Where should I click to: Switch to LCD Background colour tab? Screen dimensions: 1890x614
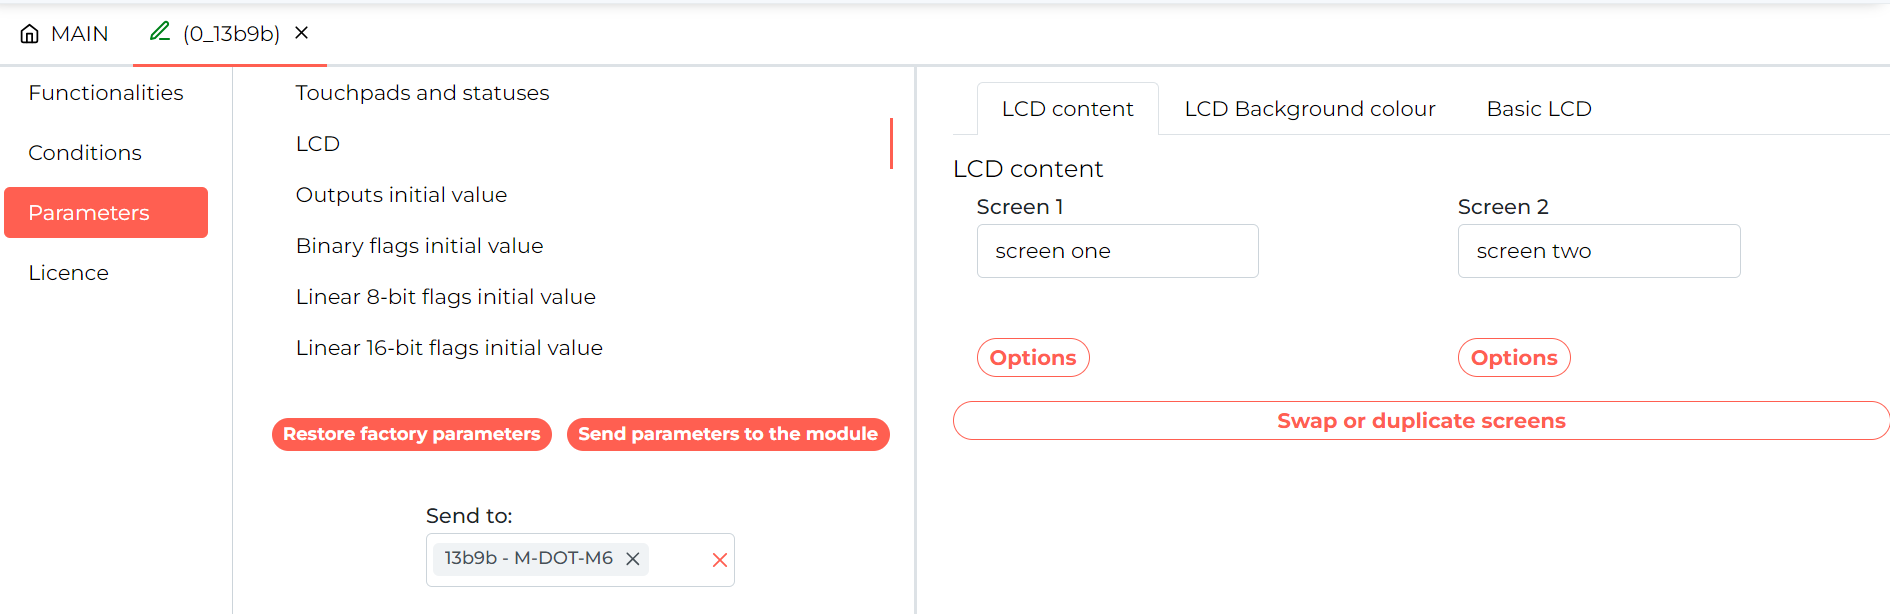click(x=1310, y=109)
